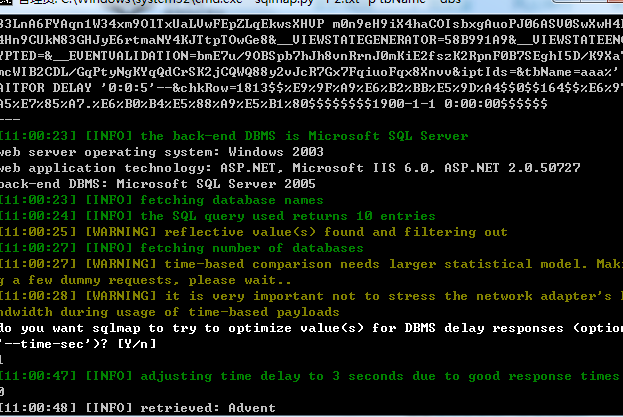Click the 'adjusting time delay to 3 seconds' line

312,376
